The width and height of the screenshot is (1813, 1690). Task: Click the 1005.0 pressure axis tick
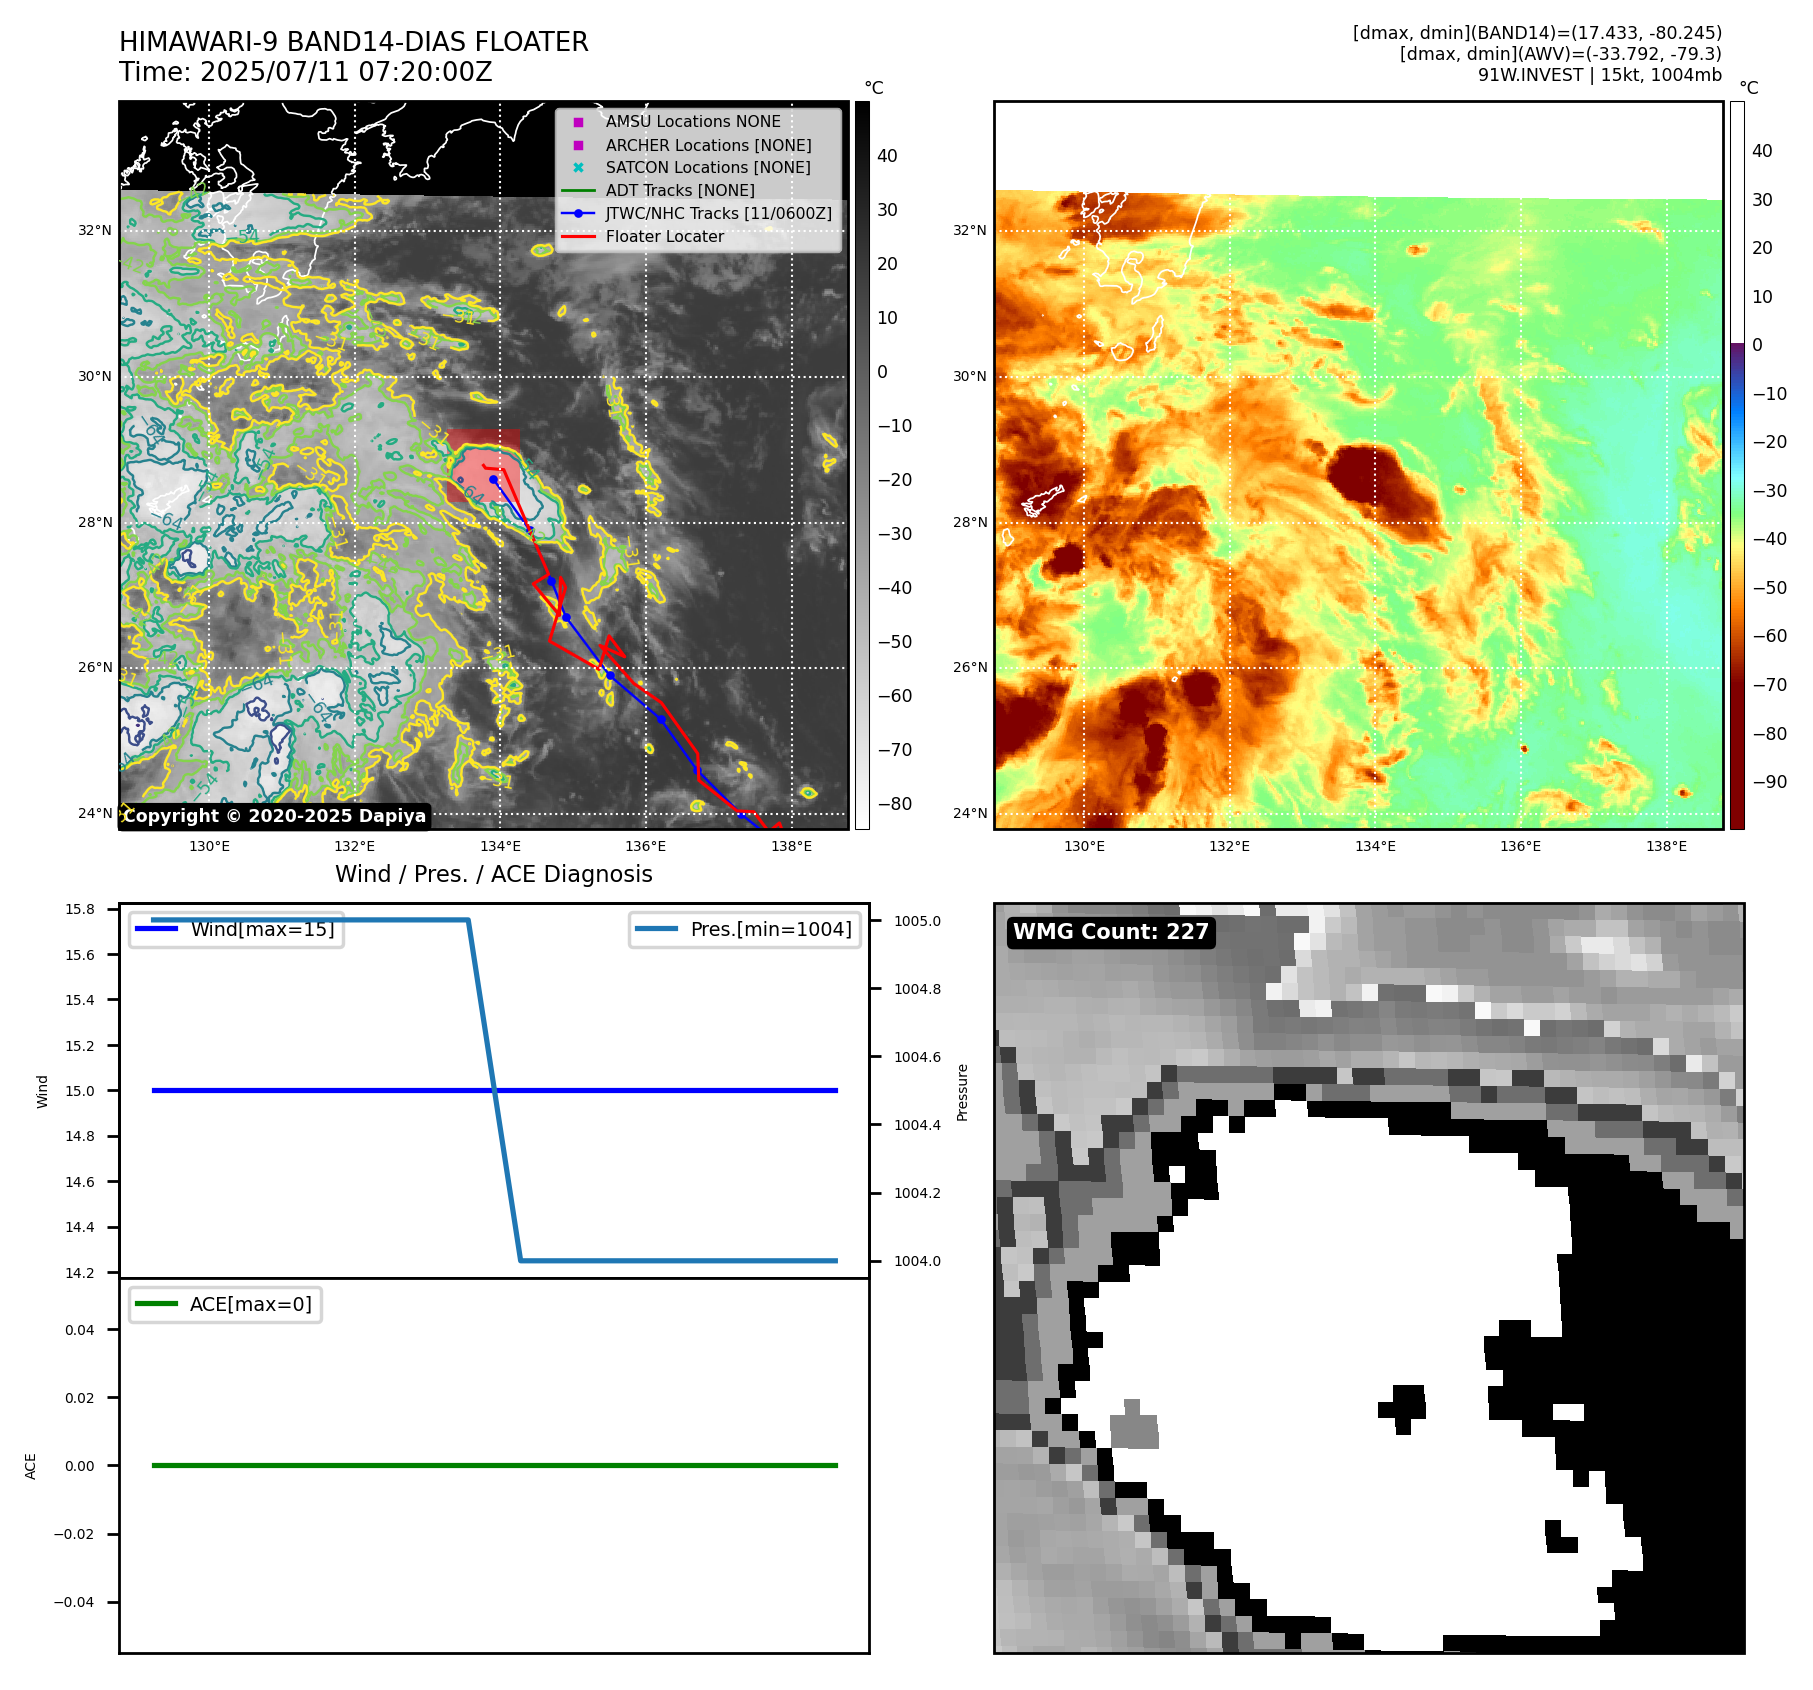point(917,921)
